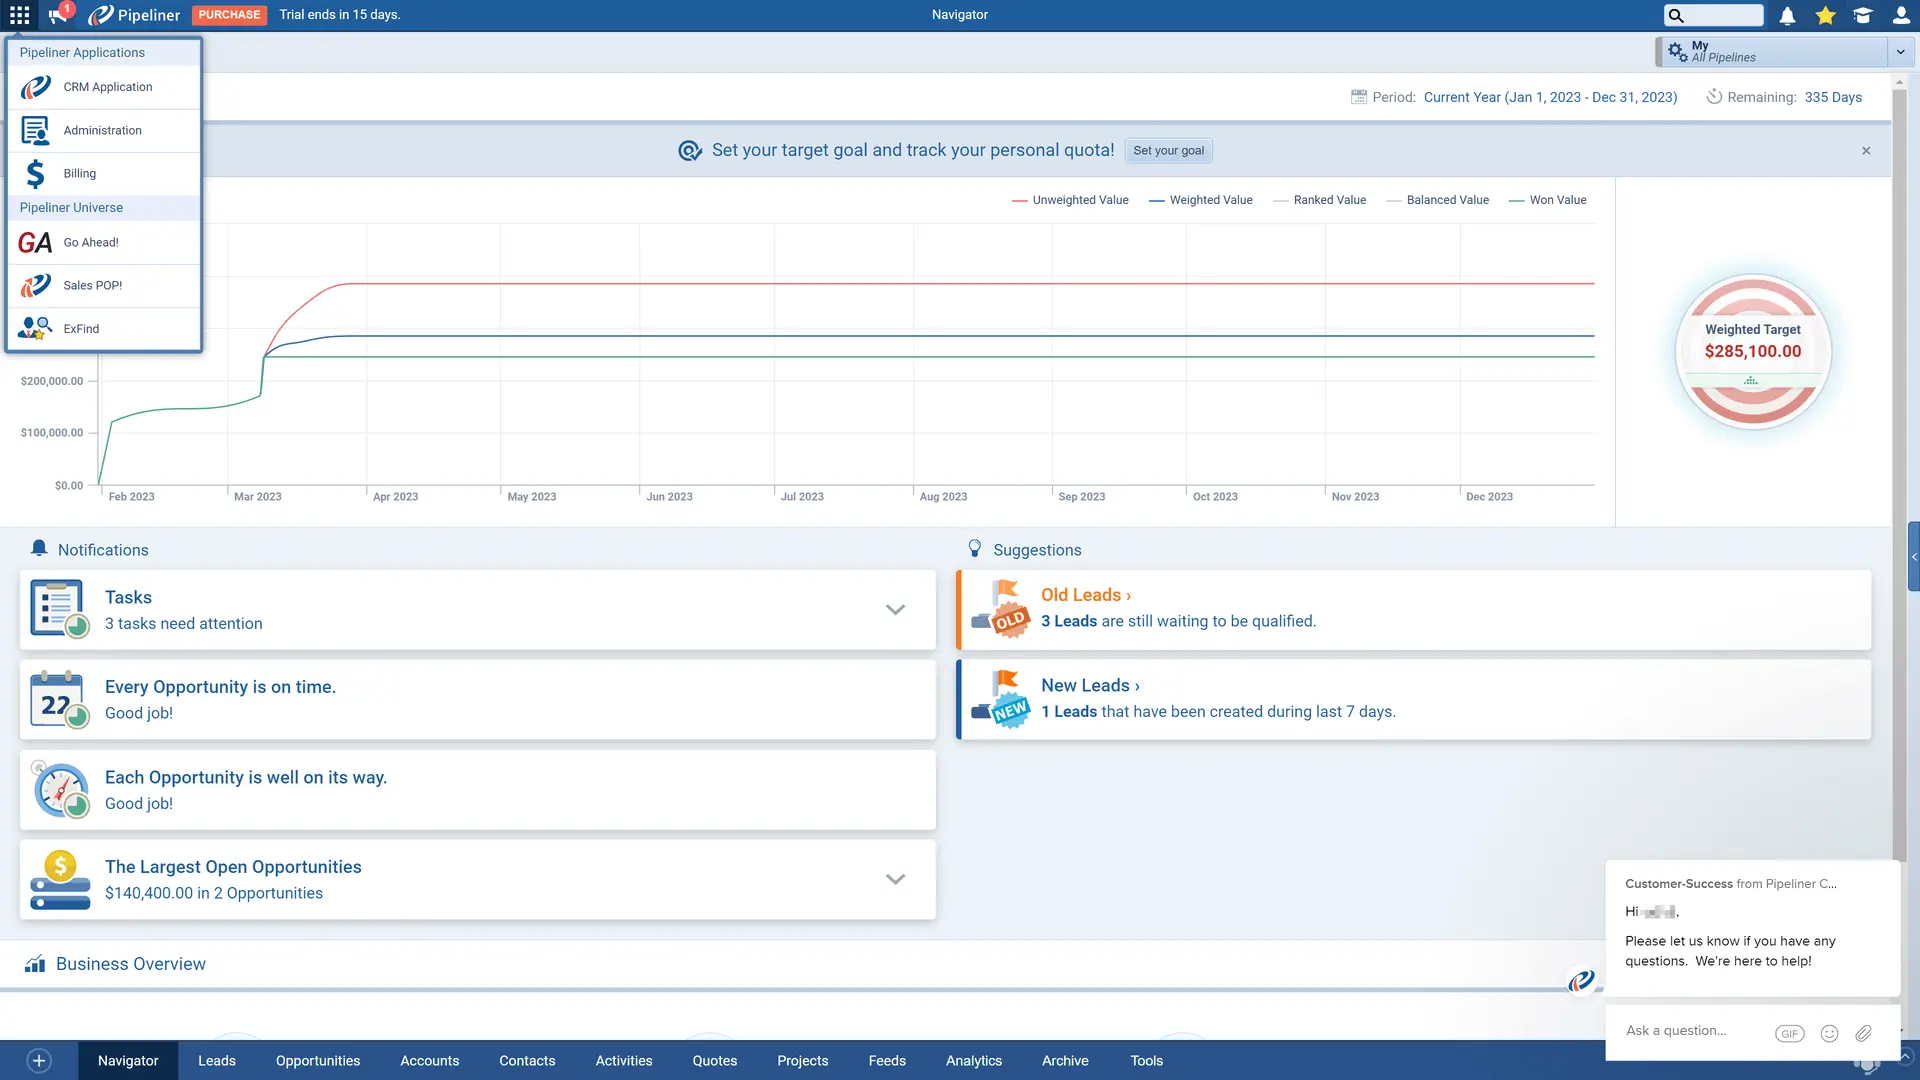This screenshot has height=1080, width=1920.
Task: Open New Leads suggestion link
Action: point(1090,685)
